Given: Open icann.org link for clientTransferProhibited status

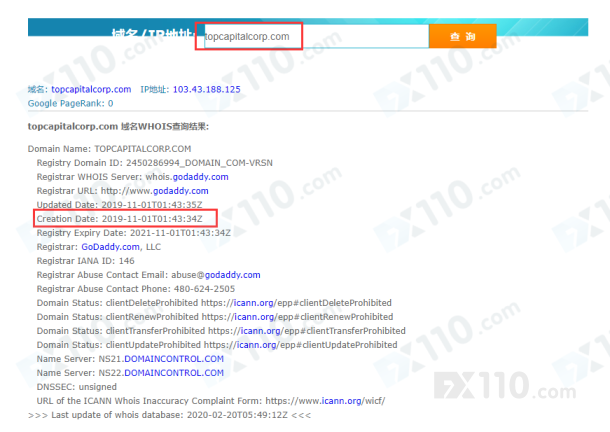Looking at the screenshot, I should tap(263, 330).
